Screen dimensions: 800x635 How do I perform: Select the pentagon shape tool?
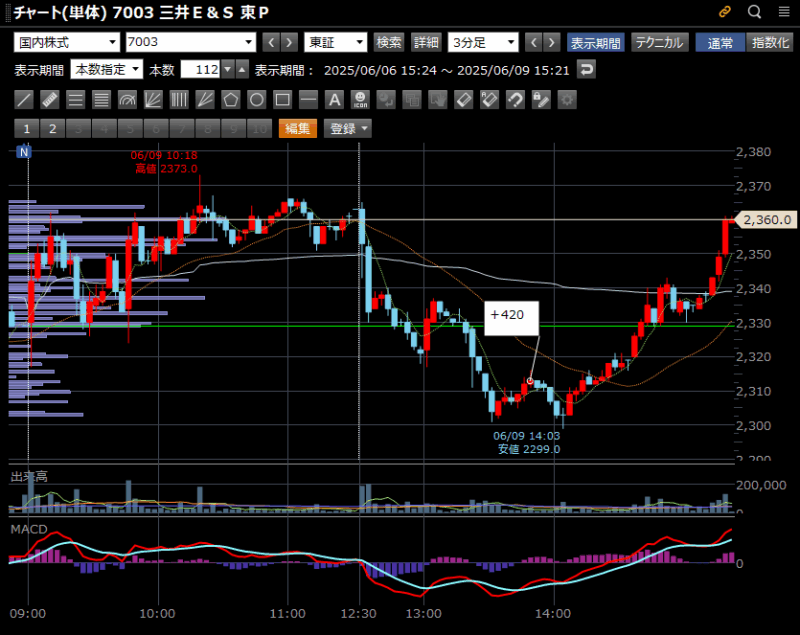click(x=231, y=99)
